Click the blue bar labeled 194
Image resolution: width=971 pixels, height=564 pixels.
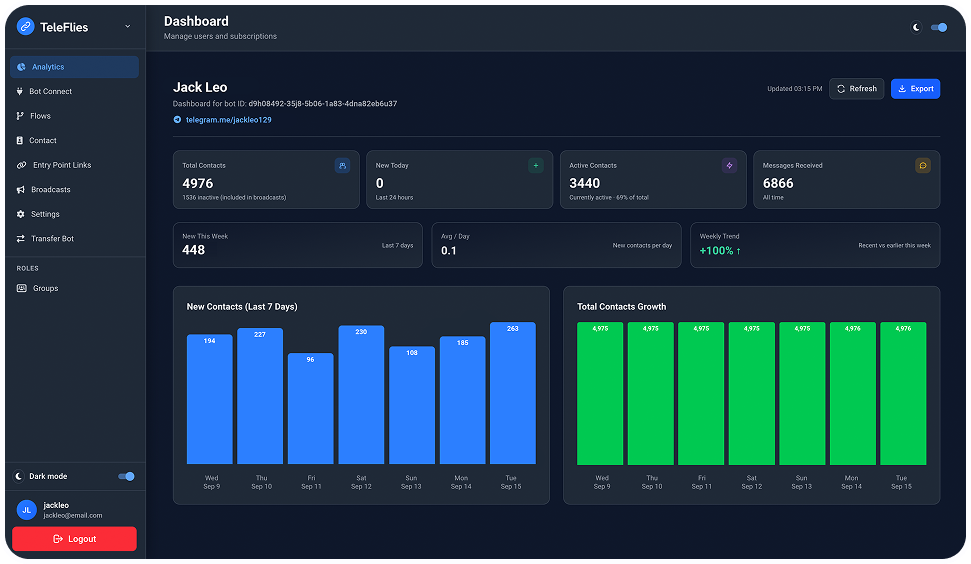(210, 399)
